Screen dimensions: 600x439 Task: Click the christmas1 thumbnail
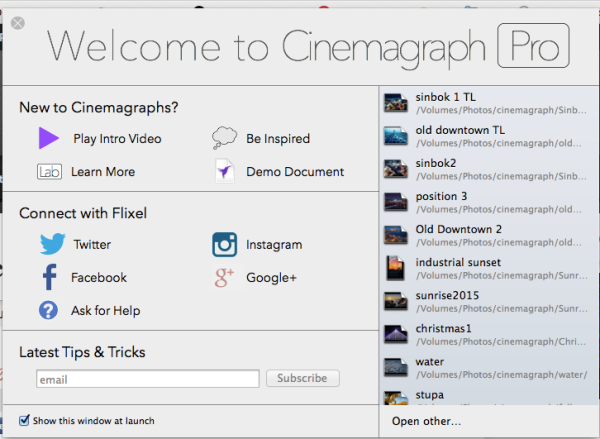396,335
